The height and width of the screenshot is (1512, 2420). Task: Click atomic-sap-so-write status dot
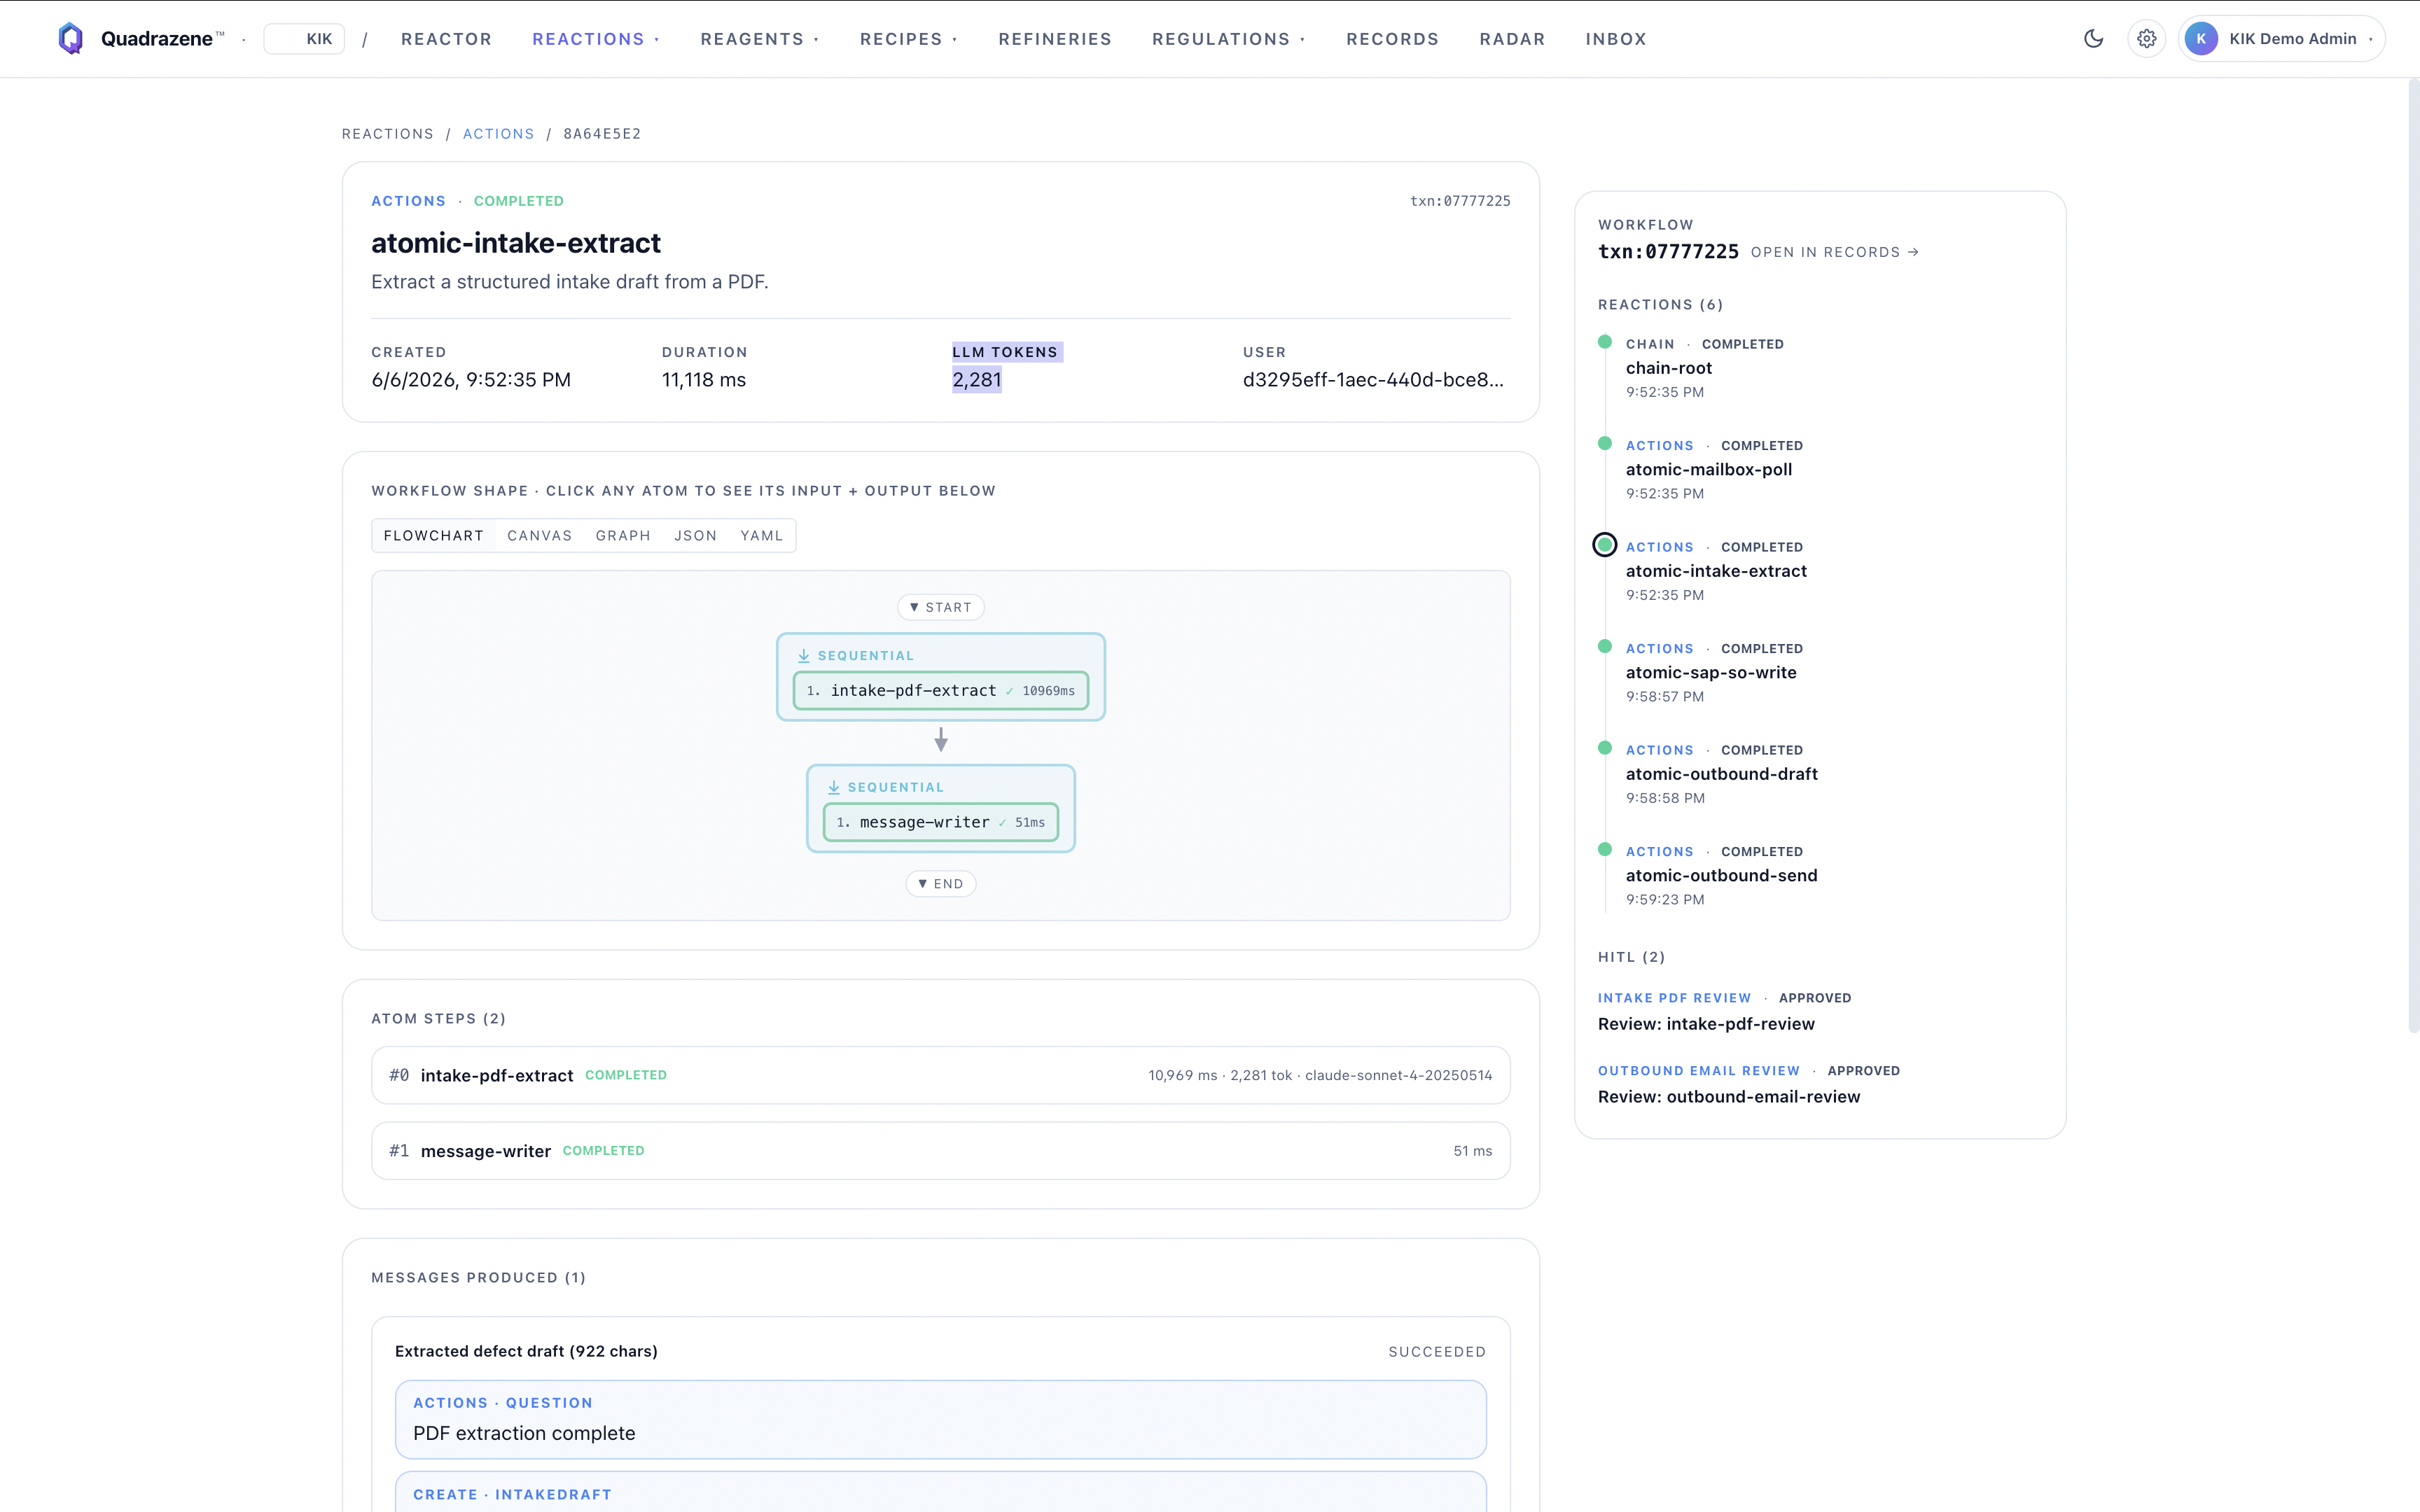[x=1604, y=647]
